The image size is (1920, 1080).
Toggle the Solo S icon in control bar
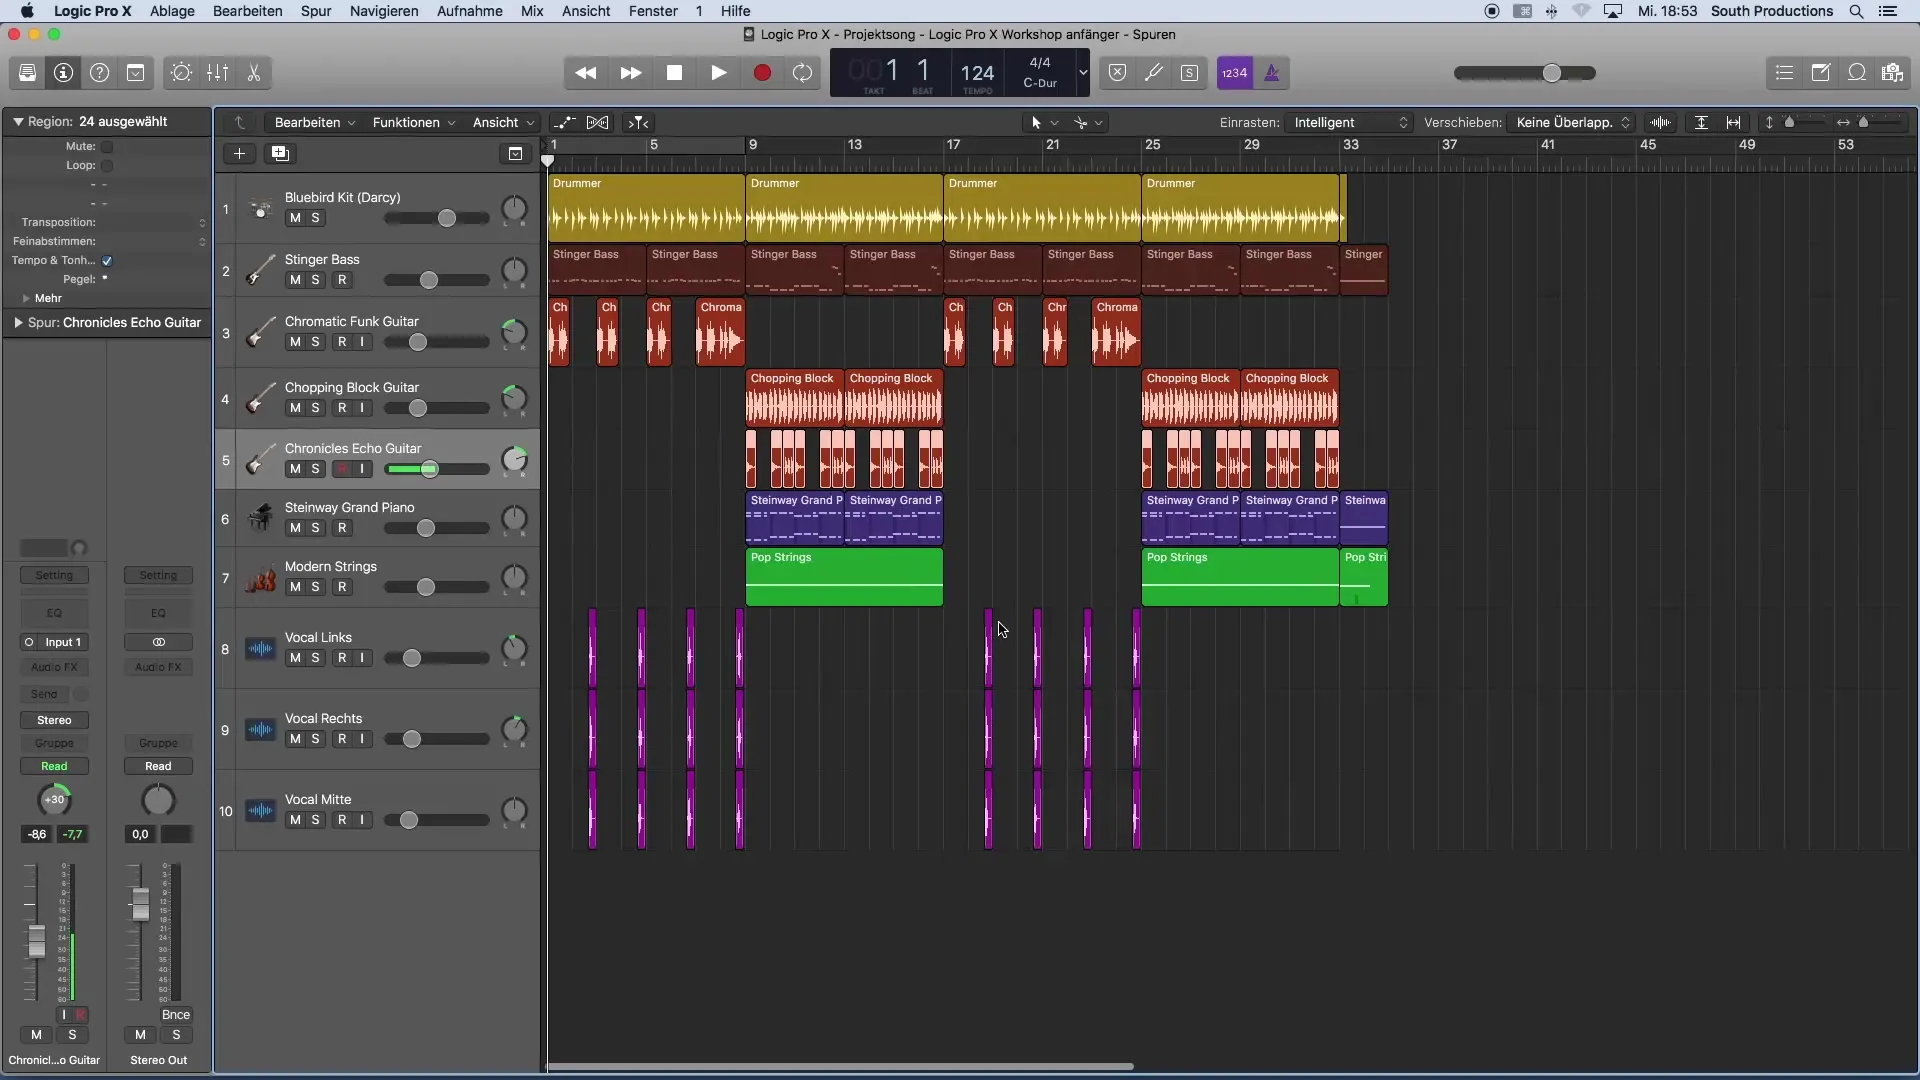coord(1189,73)
